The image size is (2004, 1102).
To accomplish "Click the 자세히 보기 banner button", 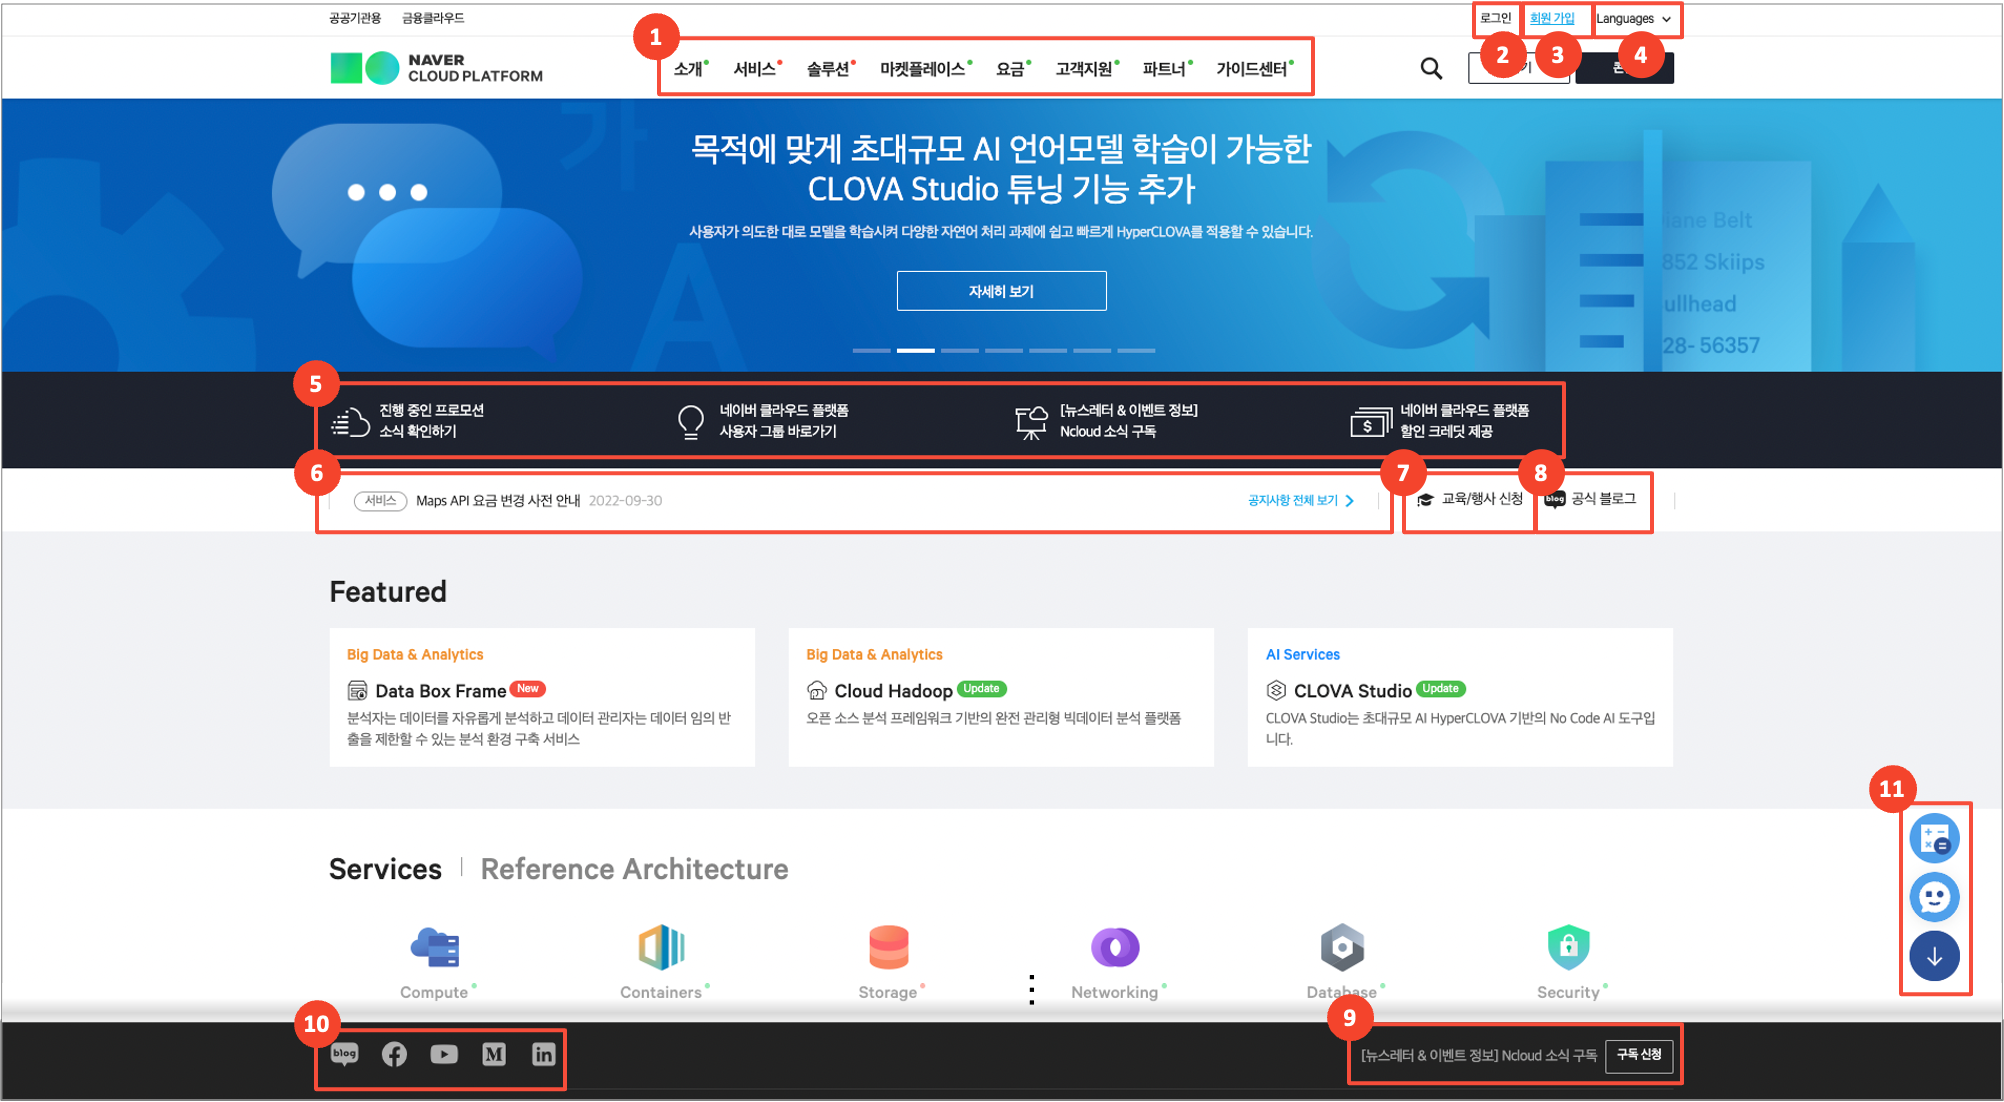I will pyautogui.click(x=1001, y=291).
